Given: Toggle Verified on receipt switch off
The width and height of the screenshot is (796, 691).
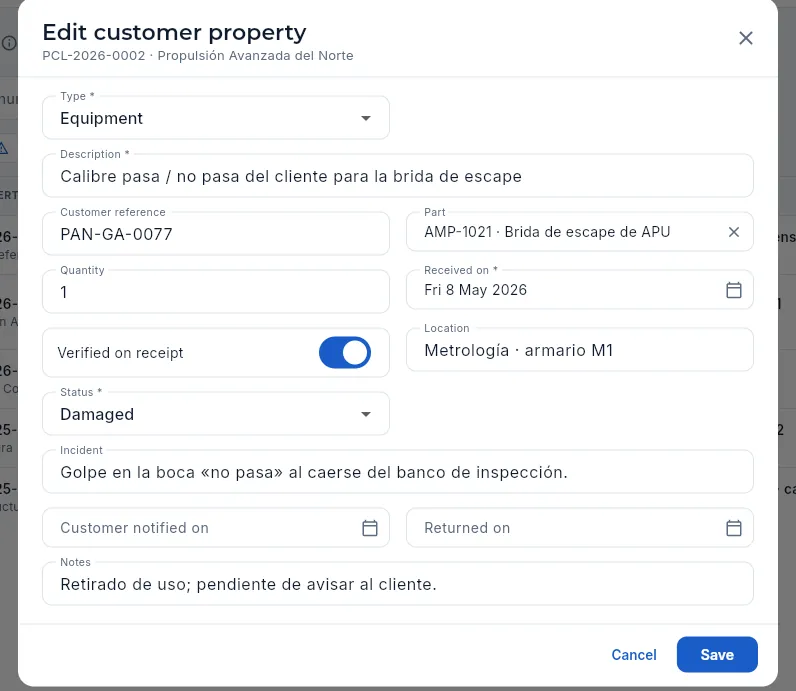Looking at the screenshot, I should (x=345, y=352).
